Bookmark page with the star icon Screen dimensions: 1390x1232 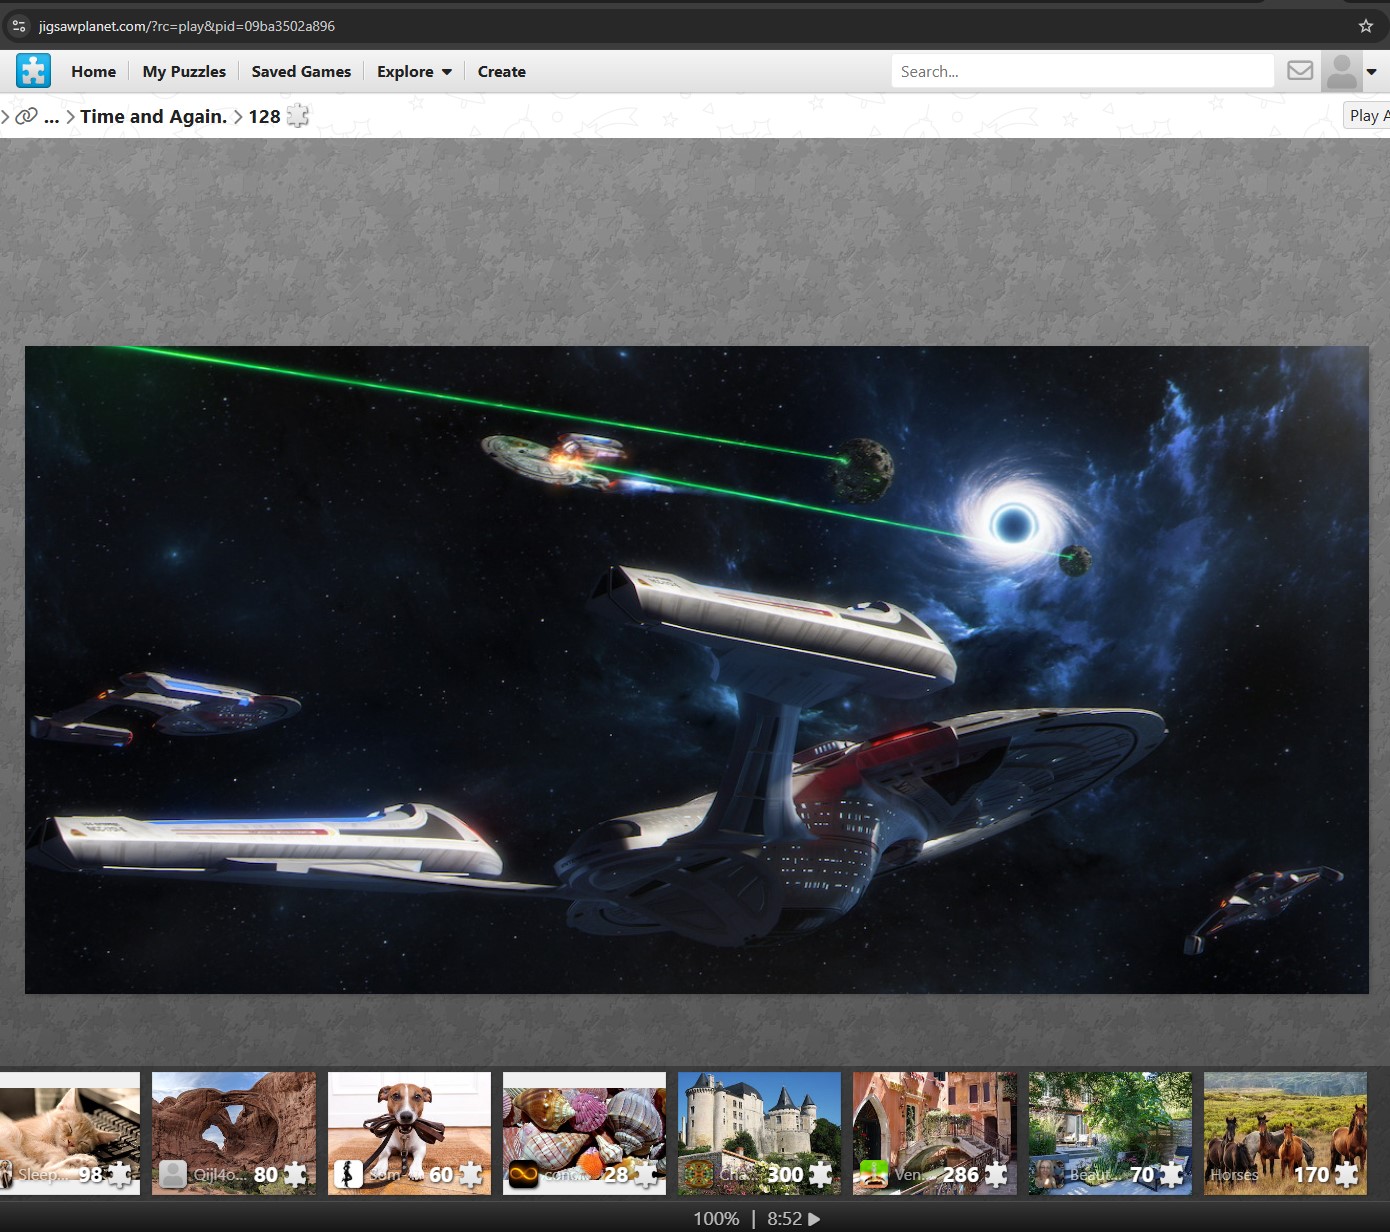coord(1366,26)
